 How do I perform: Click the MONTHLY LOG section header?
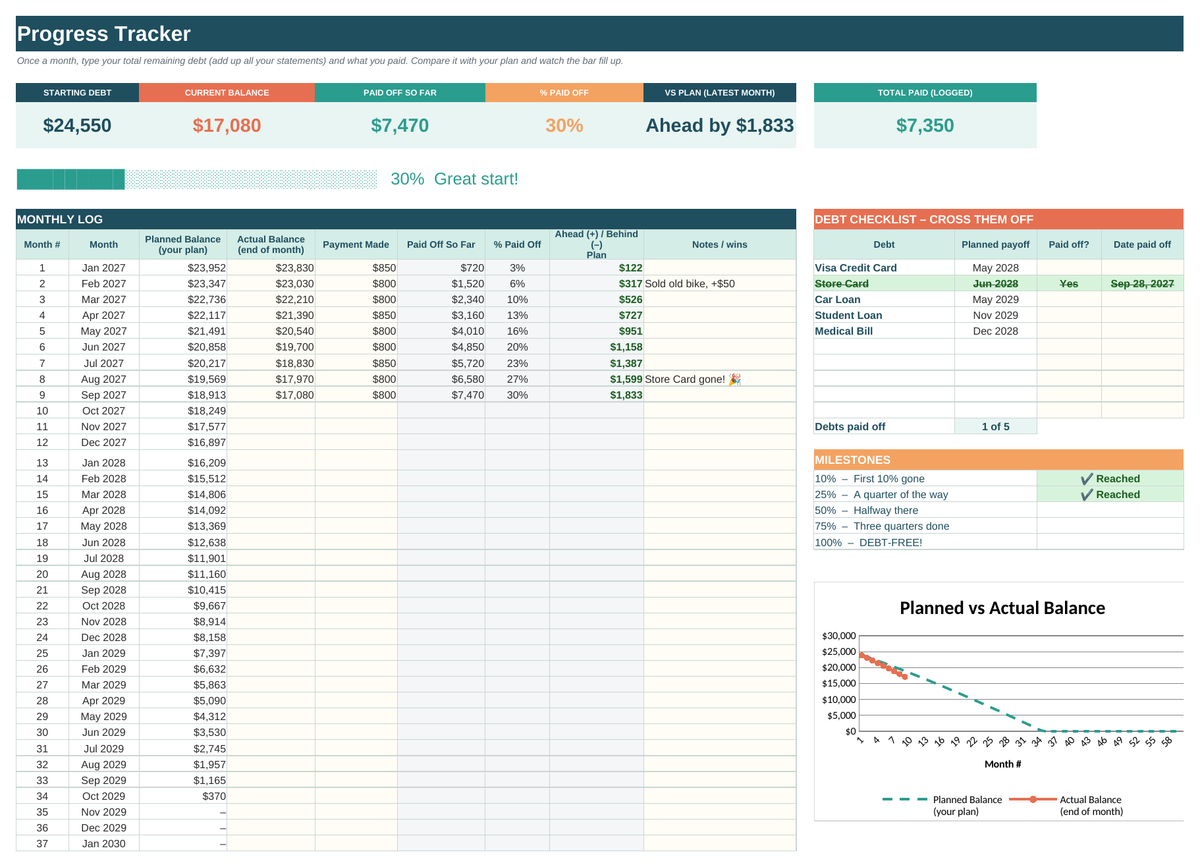click(x=406, y=219)
